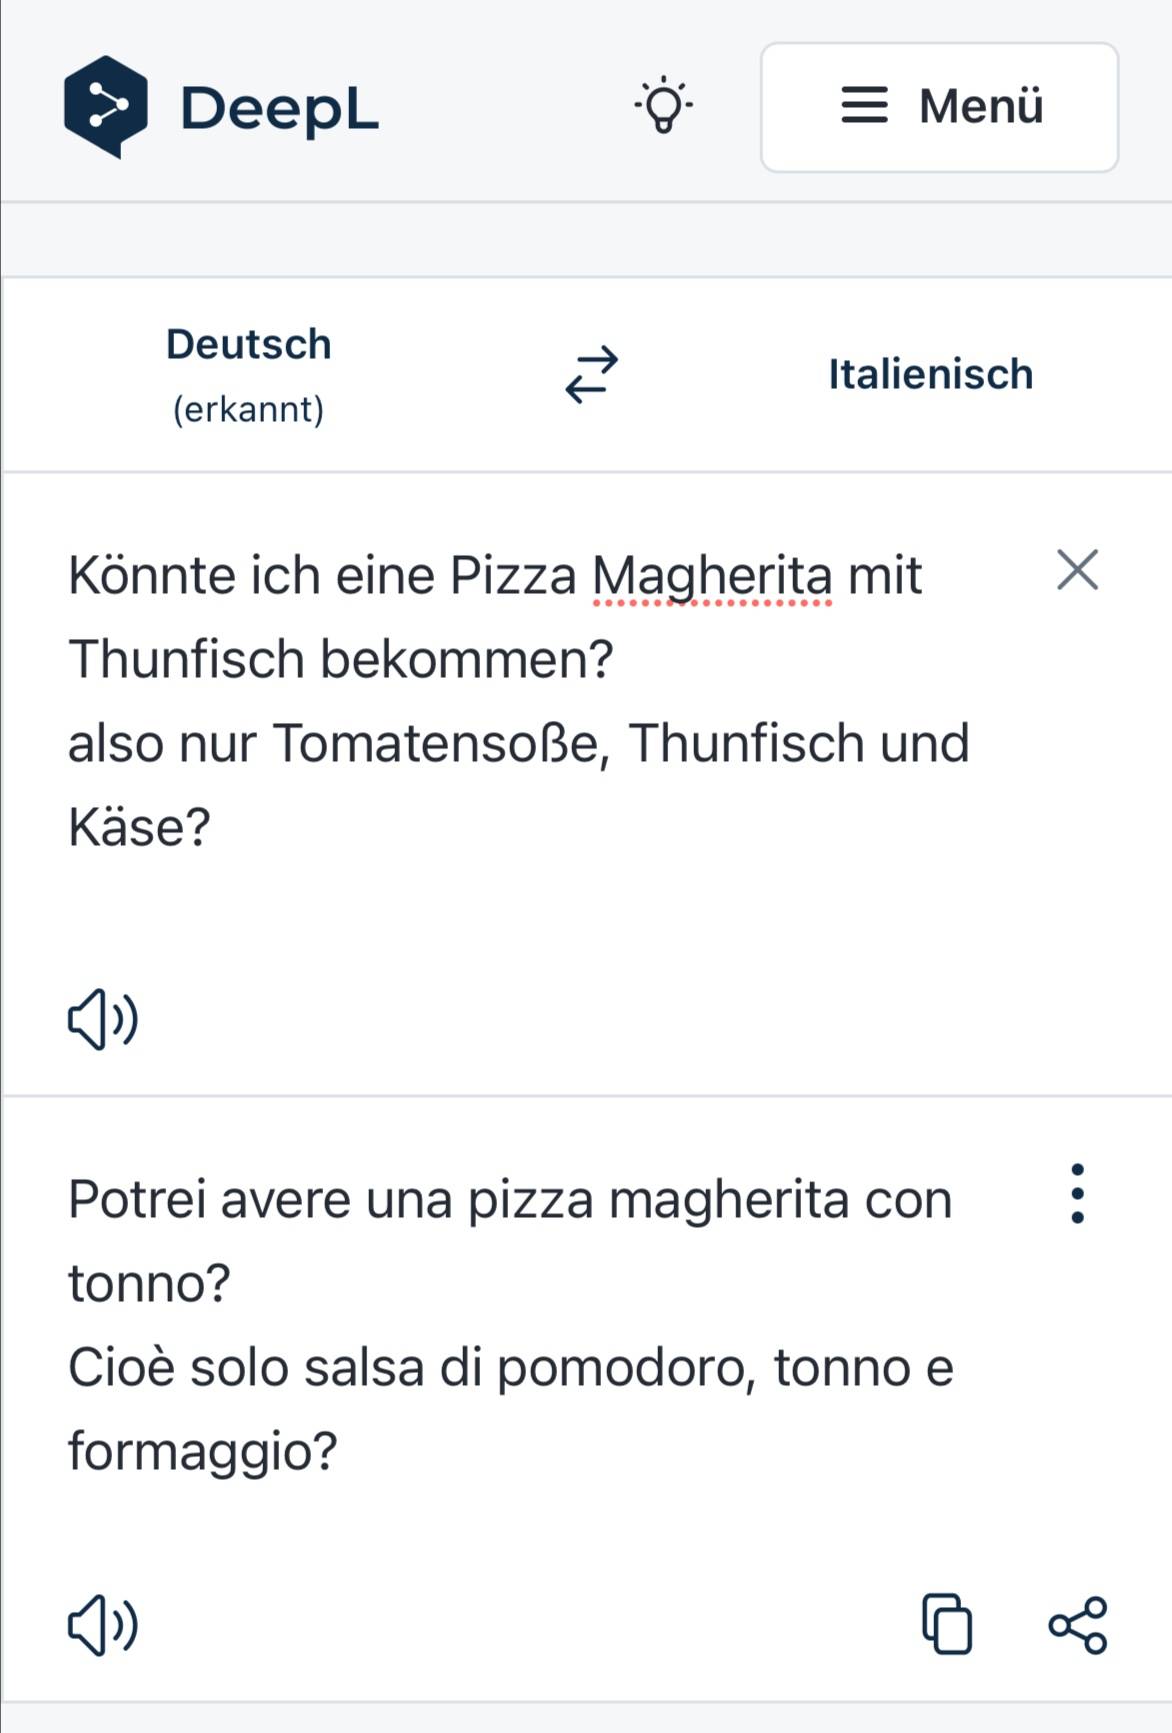Click the word 'tonno?' in translation
The width and height of the screenshot is (1172, 1733).
click(x=149, y=1283)
